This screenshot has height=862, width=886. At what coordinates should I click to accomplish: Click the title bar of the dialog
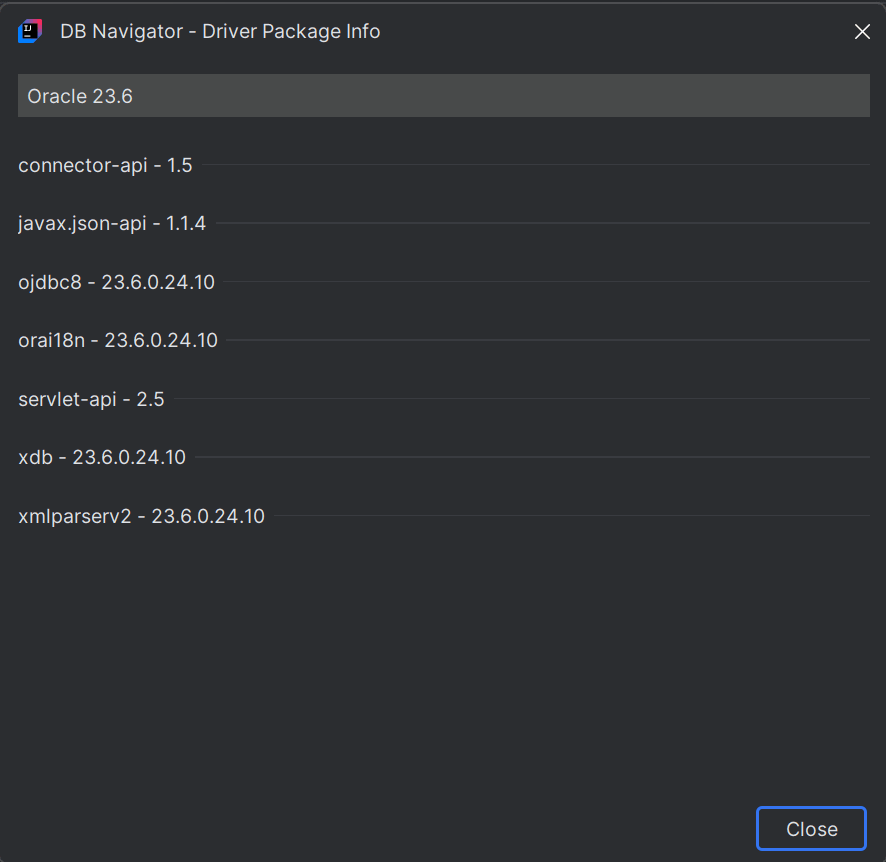443,31
